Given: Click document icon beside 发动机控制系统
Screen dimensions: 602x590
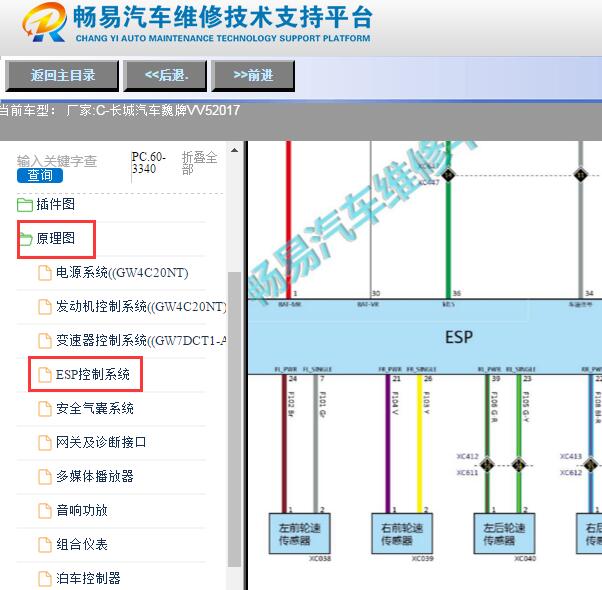Looking at the screenshot, I should [45, 307].
